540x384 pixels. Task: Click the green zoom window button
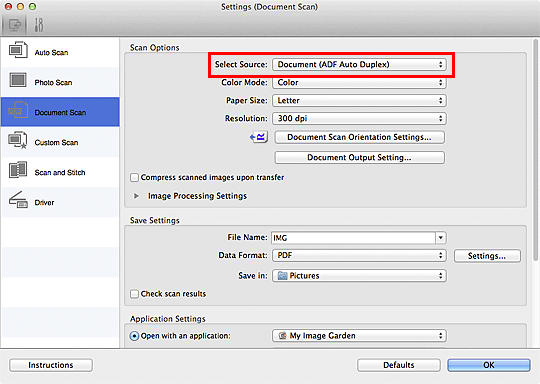[x=32, y=7]
